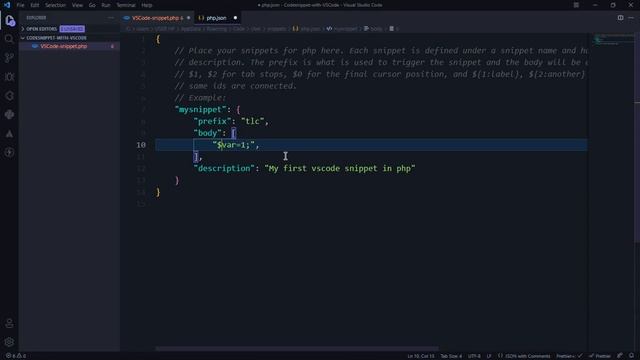Click the "description" key in code

[224, 168]
